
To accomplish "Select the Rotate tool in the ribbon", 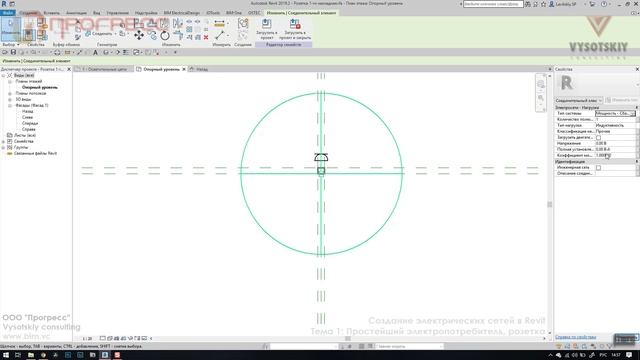I will point(165,36).
